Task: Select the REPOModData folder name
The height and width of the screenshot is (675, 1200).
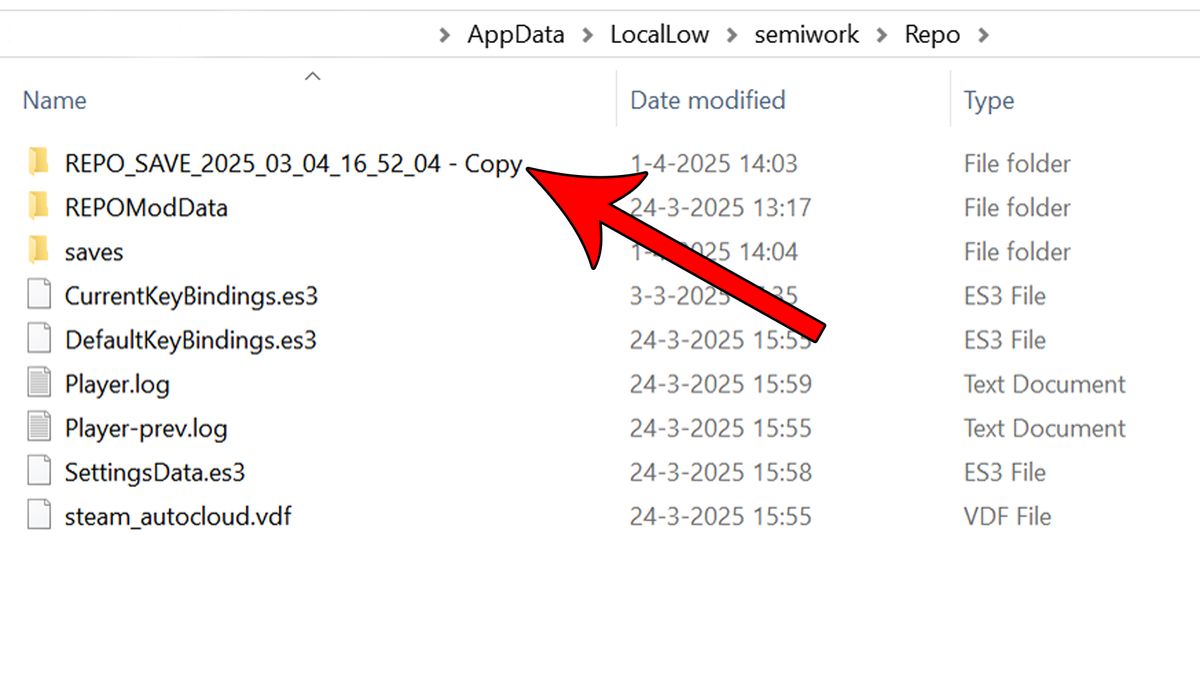Action: [146, 207]
